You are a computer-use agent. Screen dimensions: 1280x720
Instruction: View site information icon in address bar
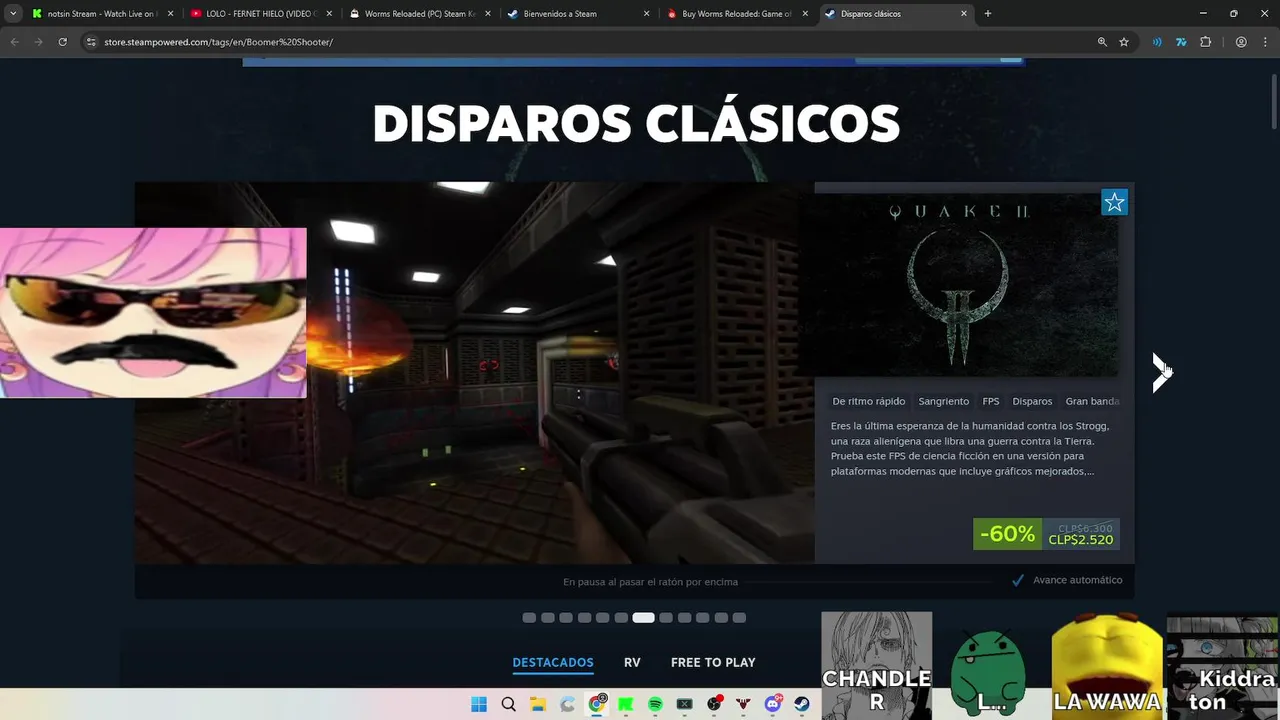[91, 42]
